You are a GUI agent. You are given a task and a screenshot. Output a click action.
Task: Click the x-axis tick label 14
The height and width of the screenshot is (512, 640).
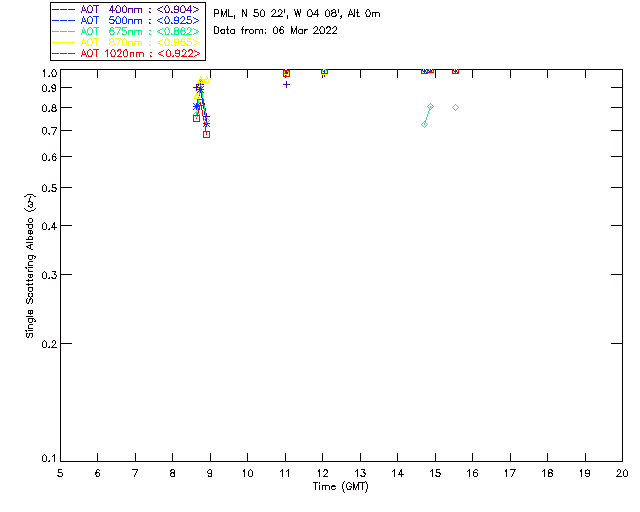[x=398, y=473]
